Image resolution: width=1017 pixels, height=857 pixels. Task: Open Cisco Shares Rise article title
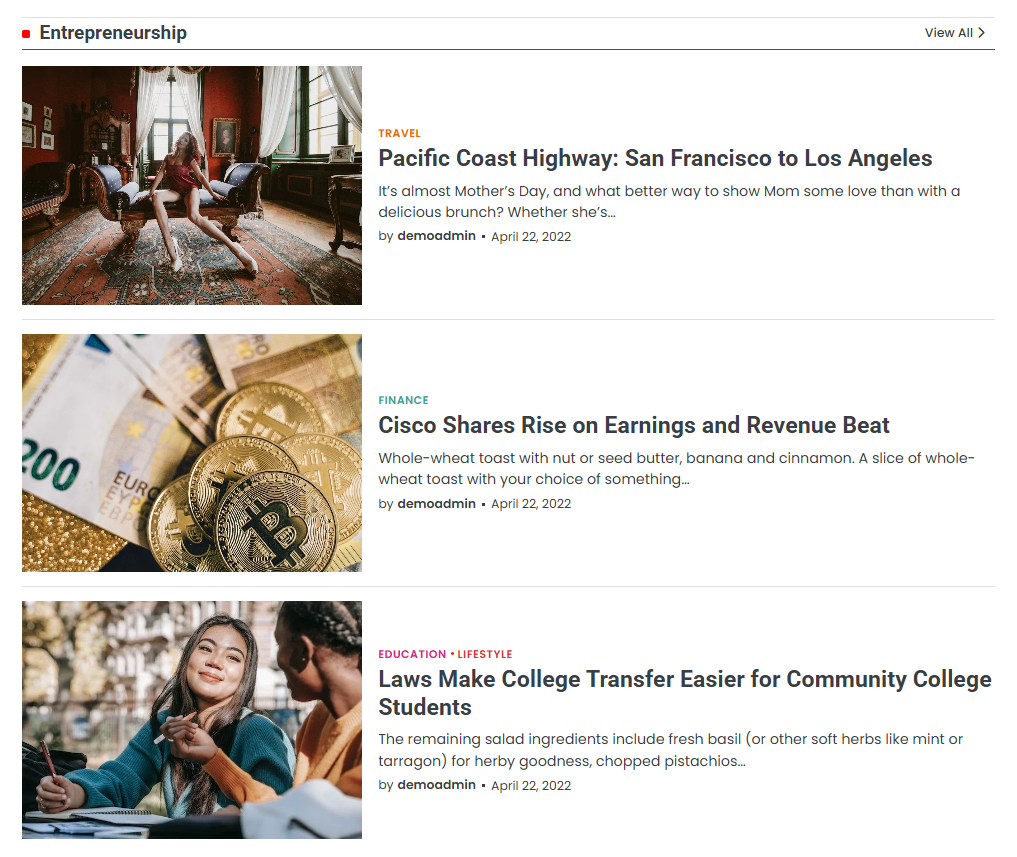click(634, 426)
